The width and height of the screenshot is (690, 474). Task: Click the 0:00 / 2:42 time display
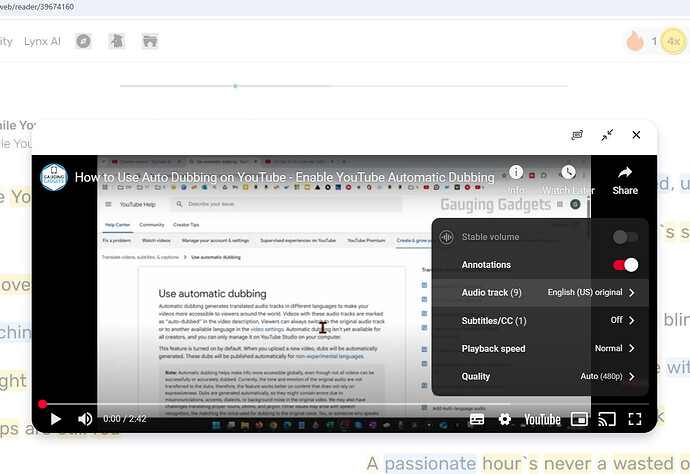point(125,419)
